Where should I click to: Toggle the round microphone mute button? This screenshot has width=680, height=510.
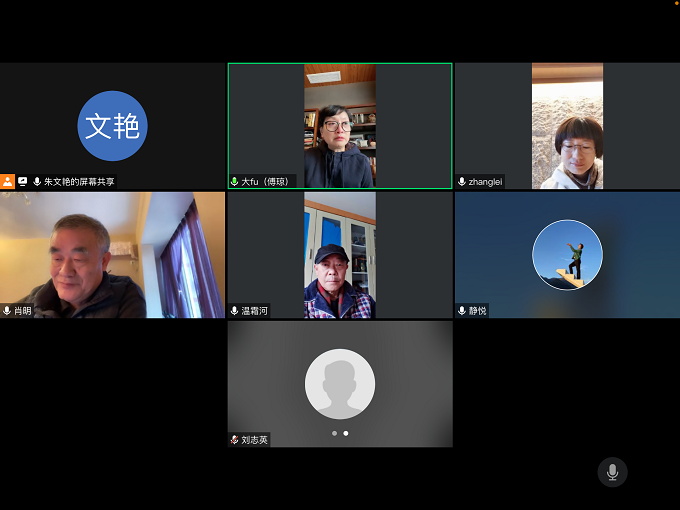(x=612, y=472)
